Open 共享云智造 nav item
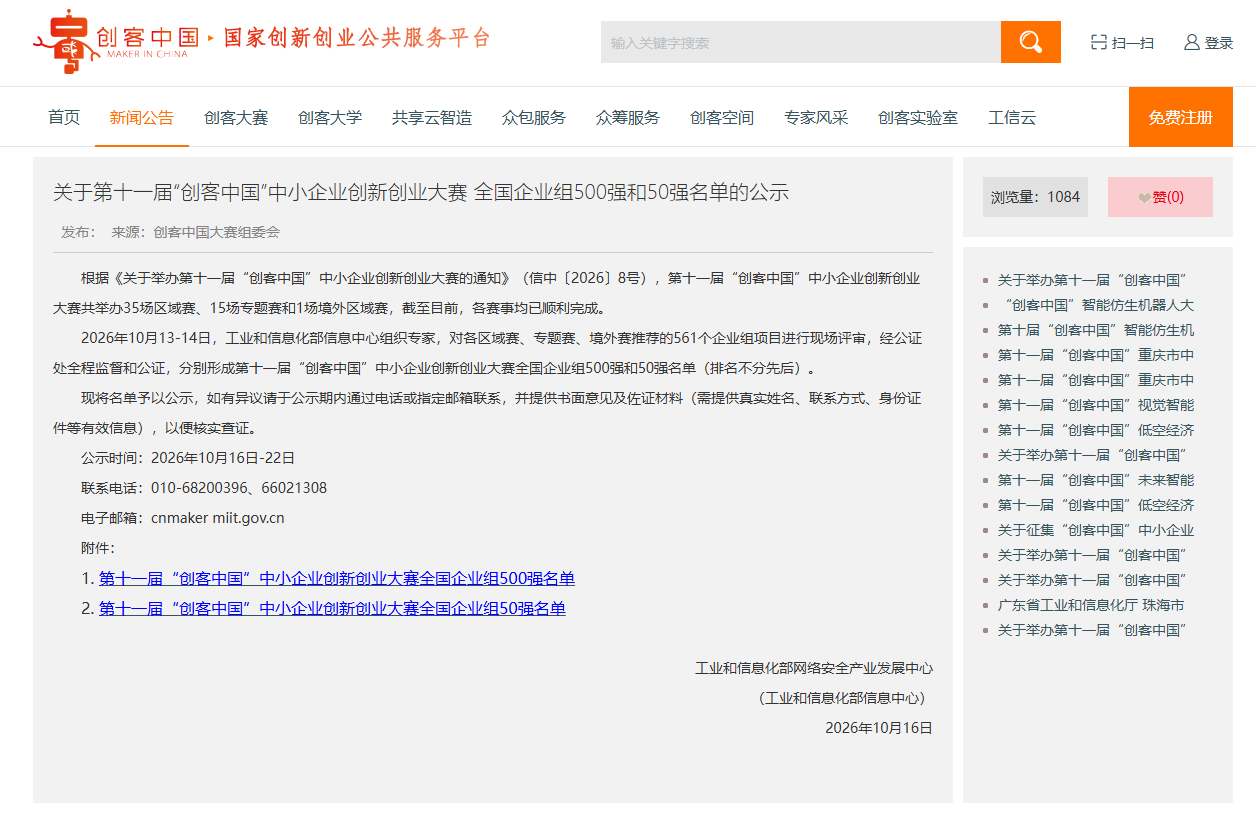1256x820 pixels. point(432,117)
